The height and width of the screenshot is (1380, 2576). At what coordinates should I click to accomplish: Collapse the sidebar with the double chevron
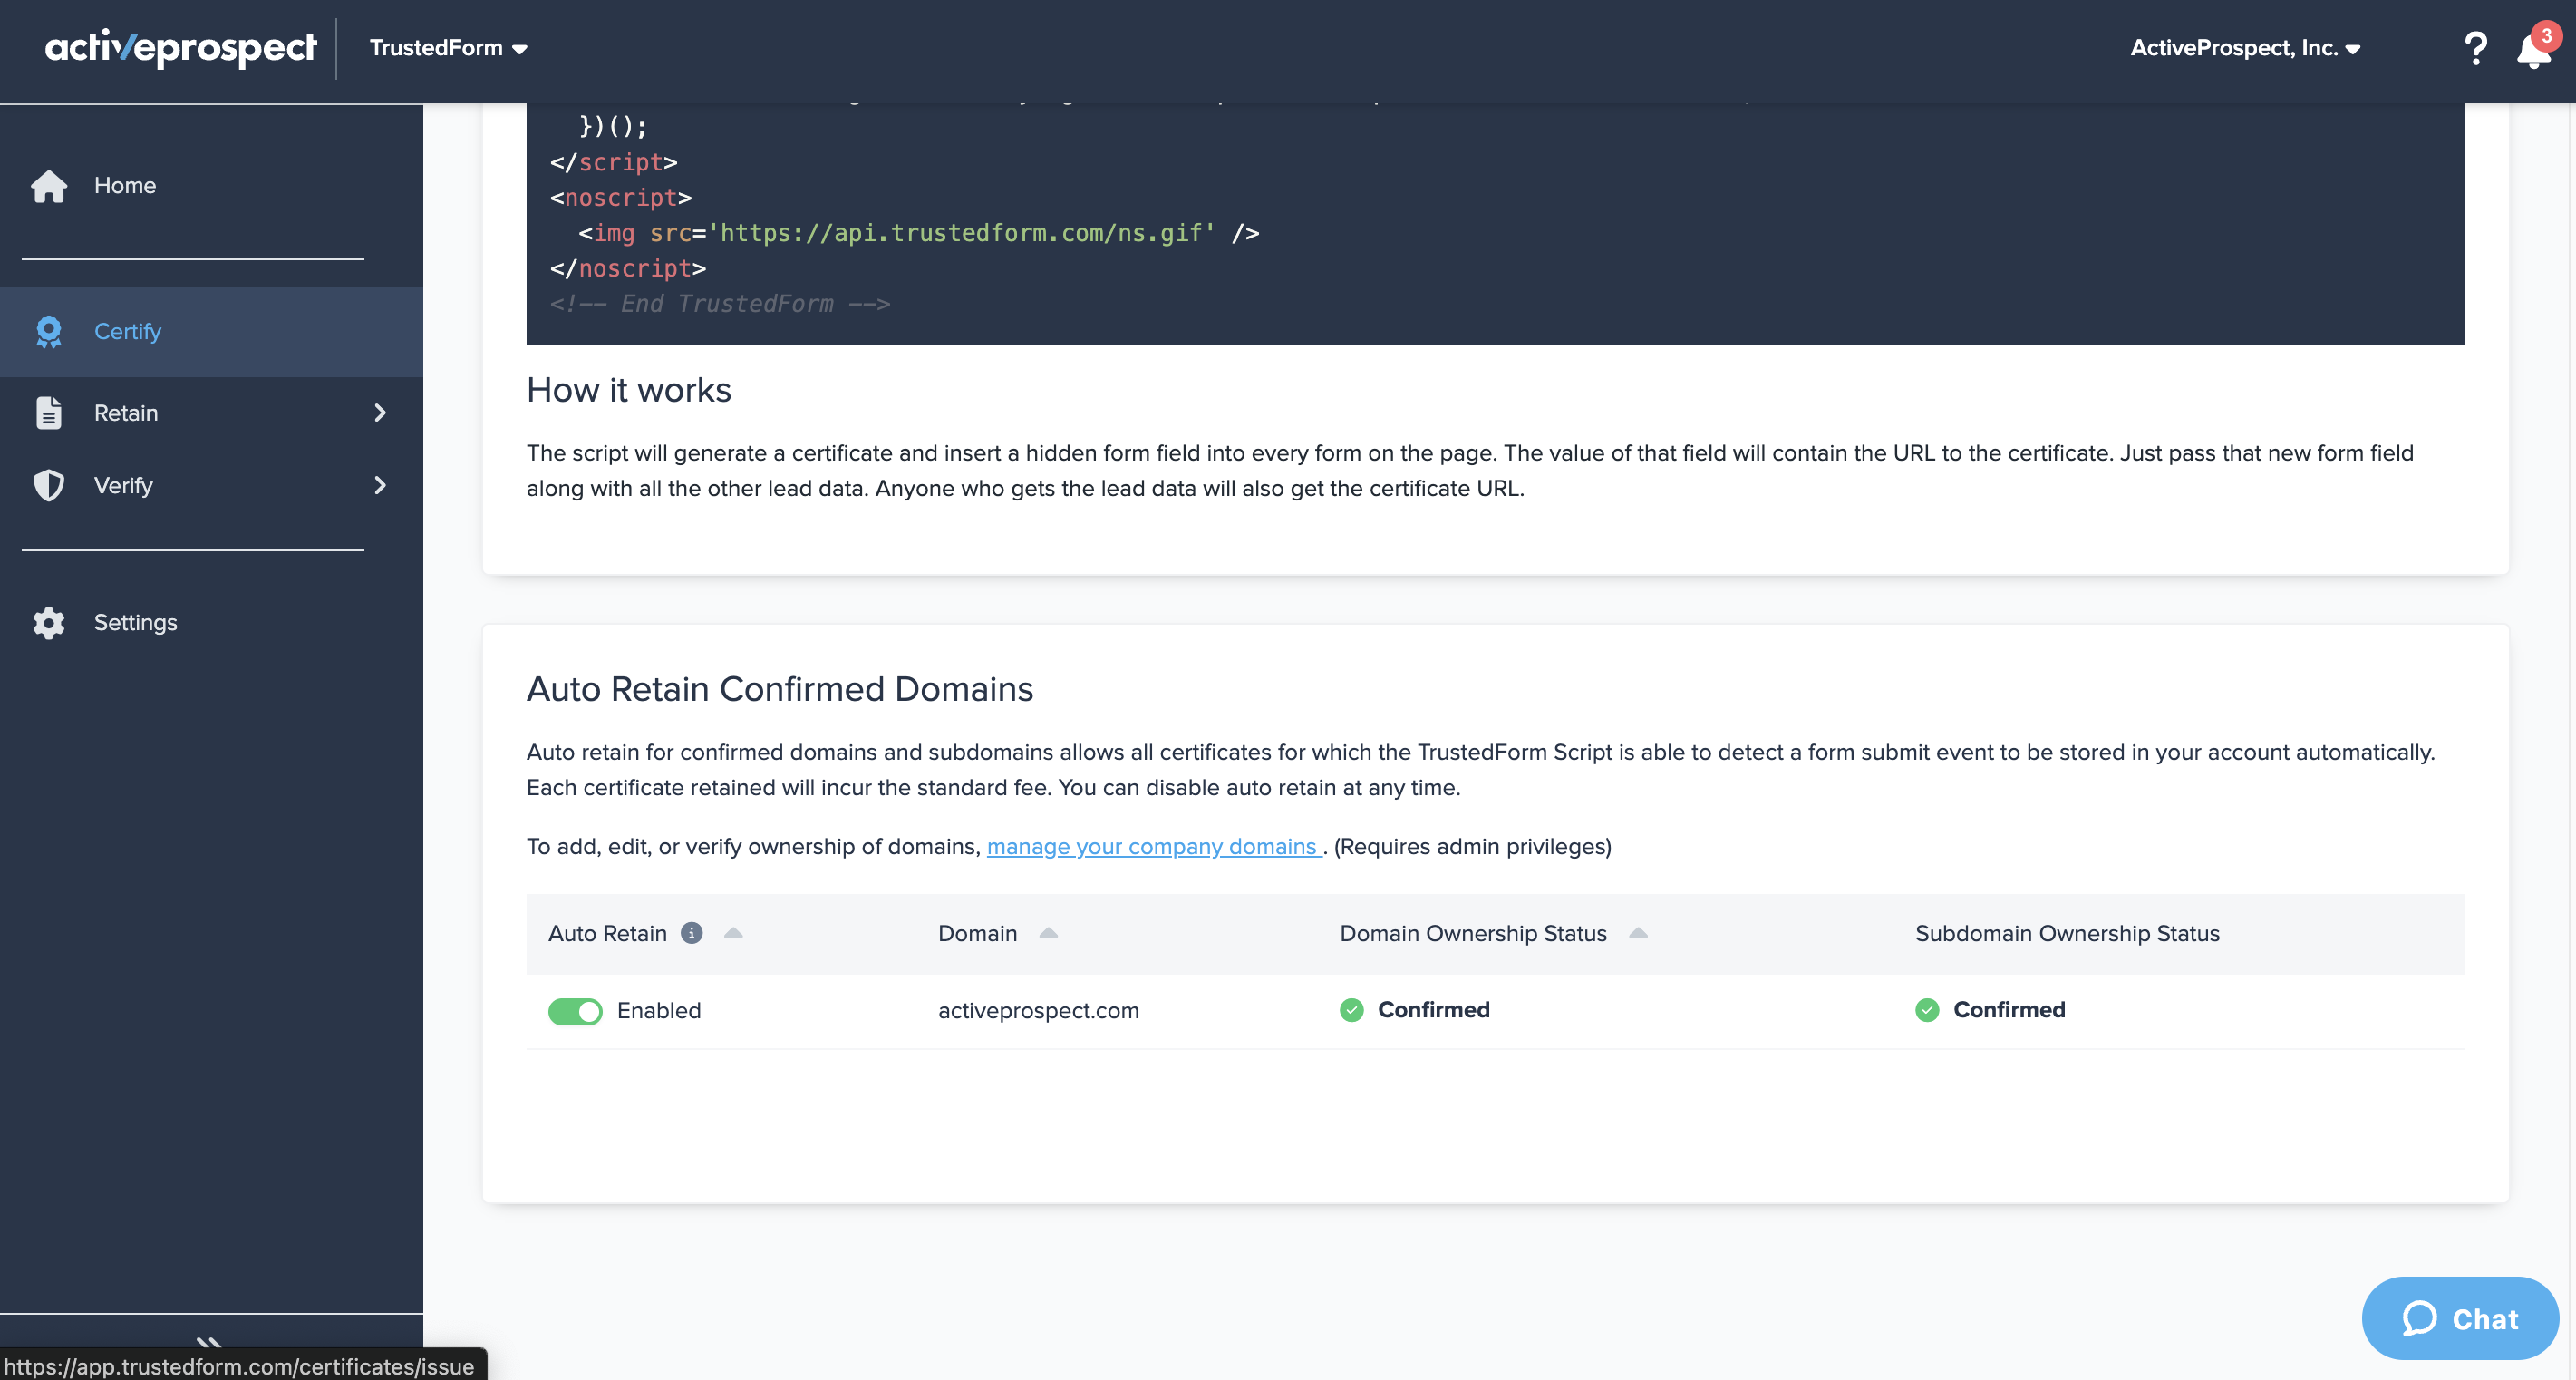[209, 1342]
